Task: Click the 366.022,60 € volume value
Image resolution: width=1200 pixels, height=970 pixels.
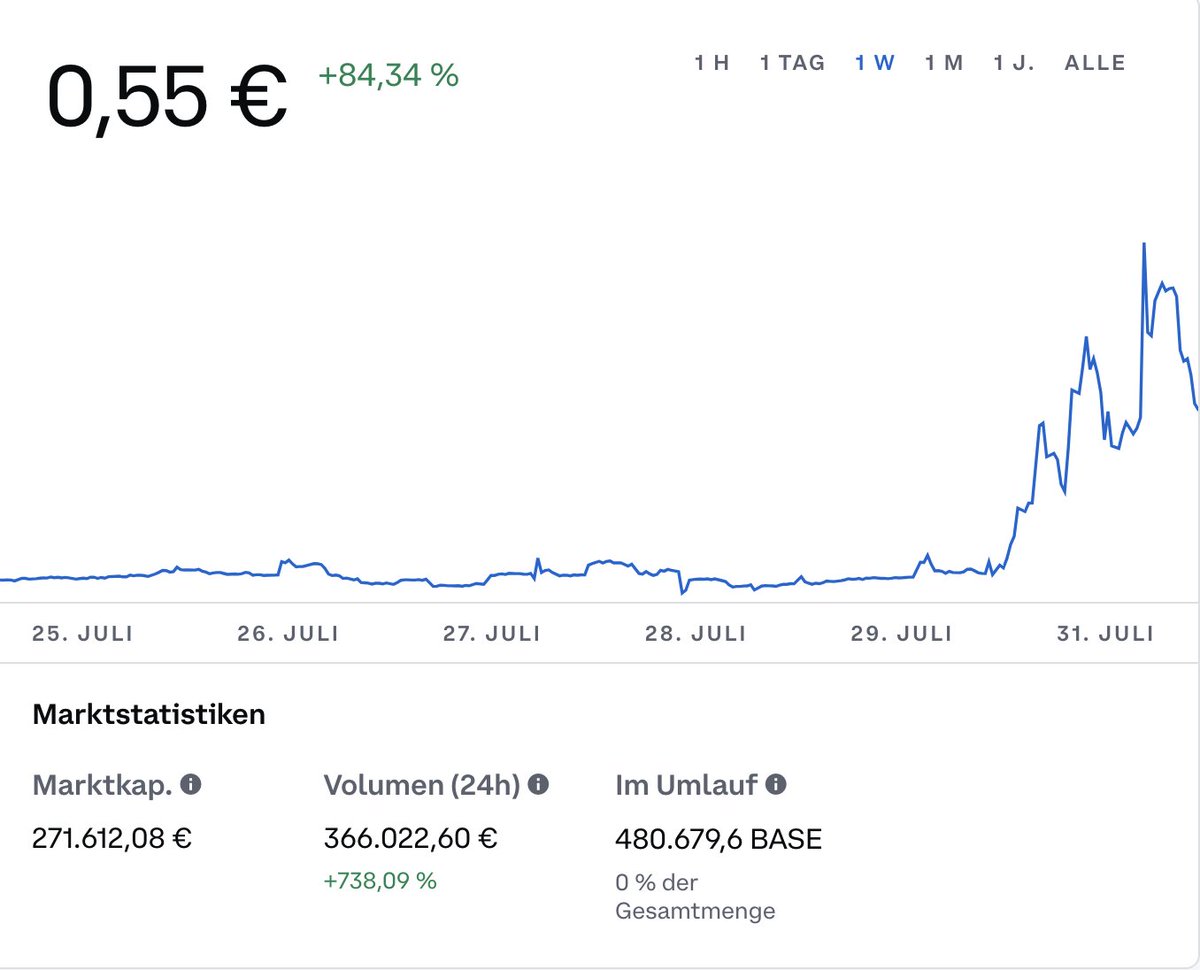Action: (411, 837)
